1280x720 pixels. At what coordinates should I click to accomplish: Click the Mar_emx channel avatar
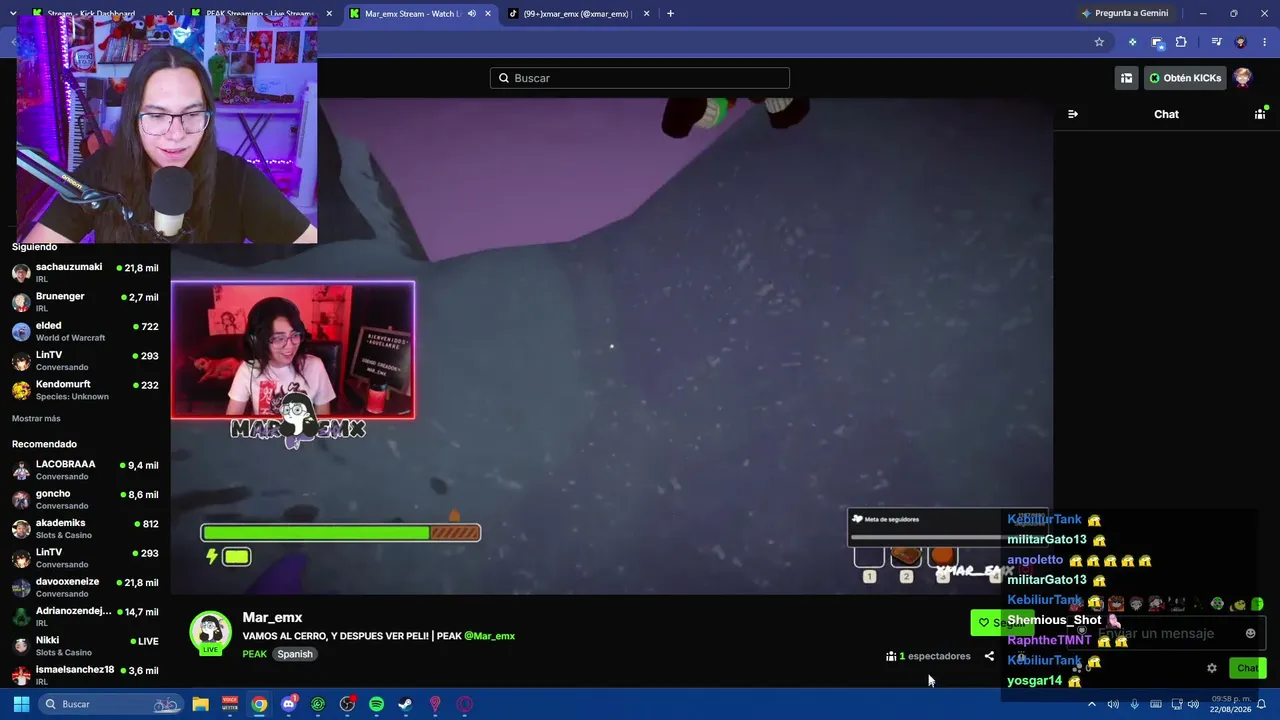pyautogui.click(x=210, y=633)
